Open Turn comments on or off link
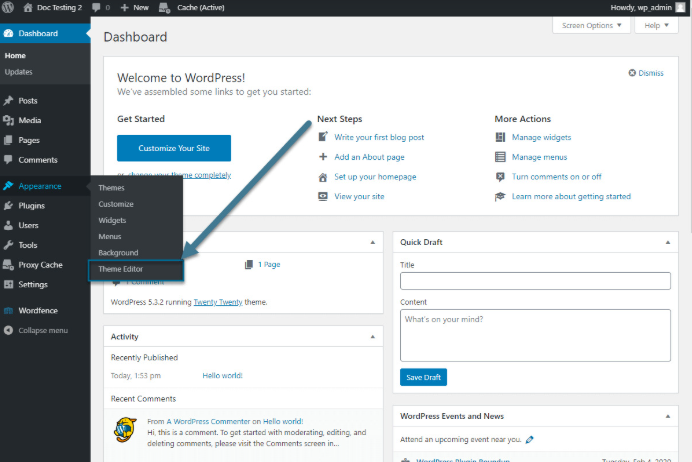692x462 pixels. pos(557,177)
